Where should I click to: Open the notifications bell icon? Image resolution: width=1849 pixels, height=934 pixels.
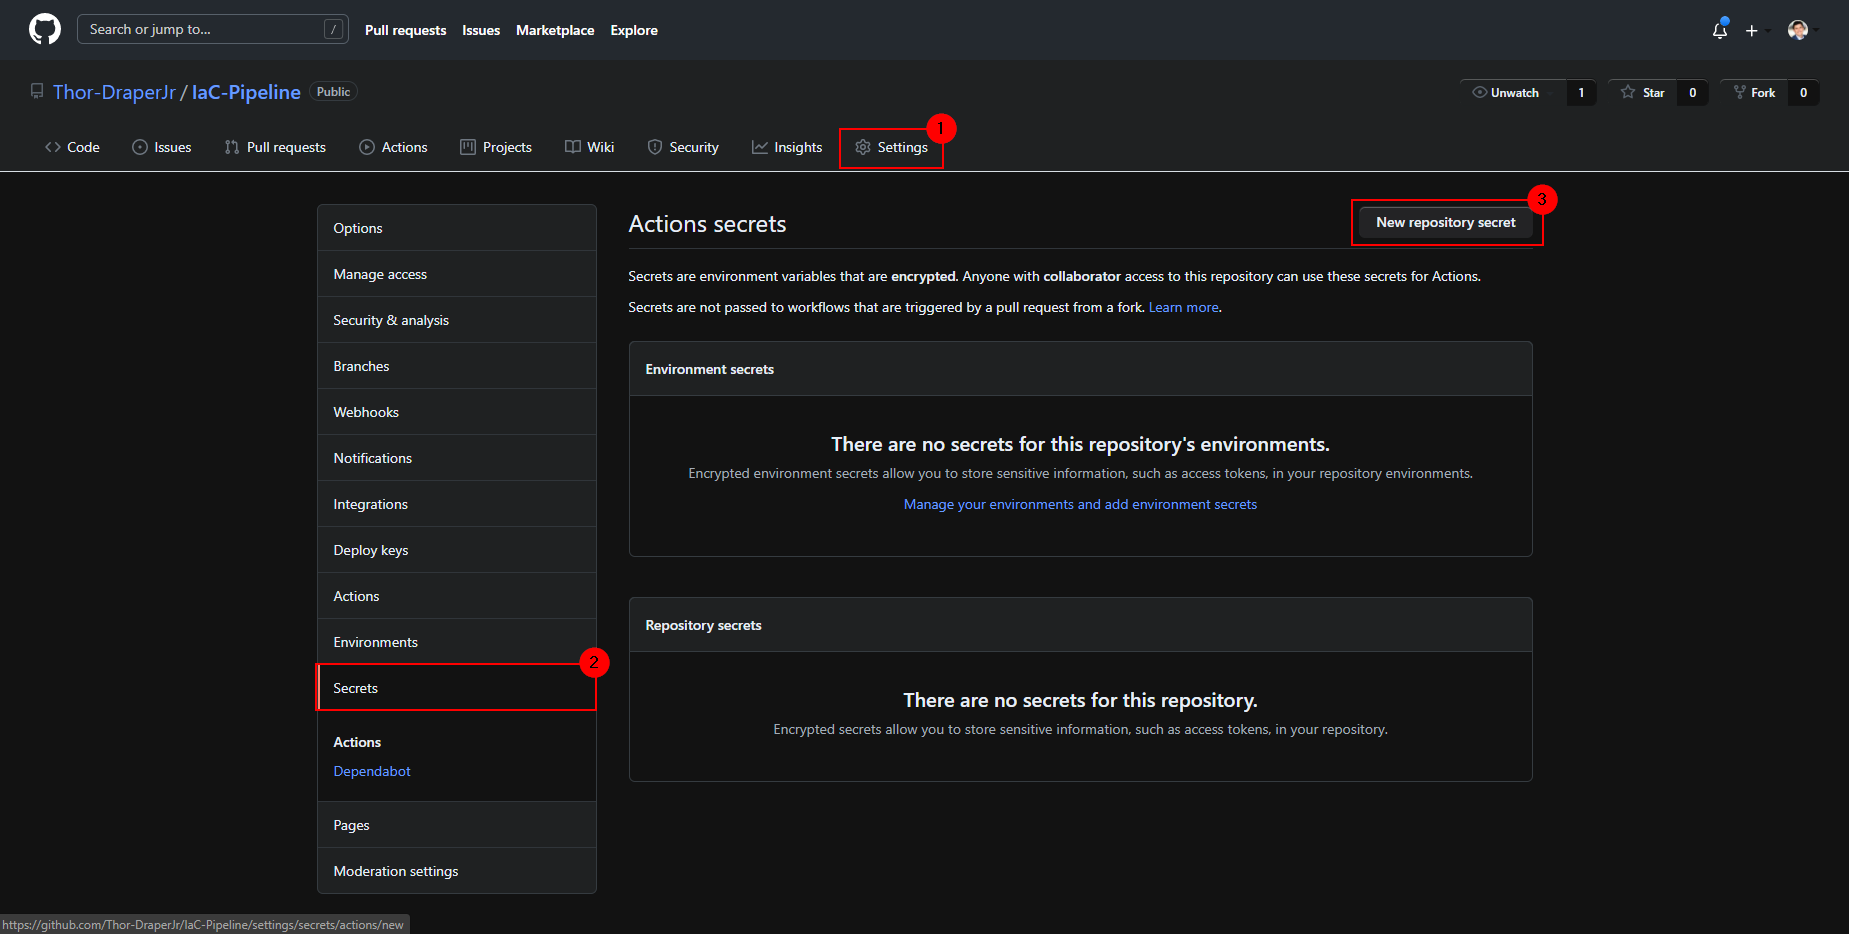pyautogui.click(x=1720, y=30)
